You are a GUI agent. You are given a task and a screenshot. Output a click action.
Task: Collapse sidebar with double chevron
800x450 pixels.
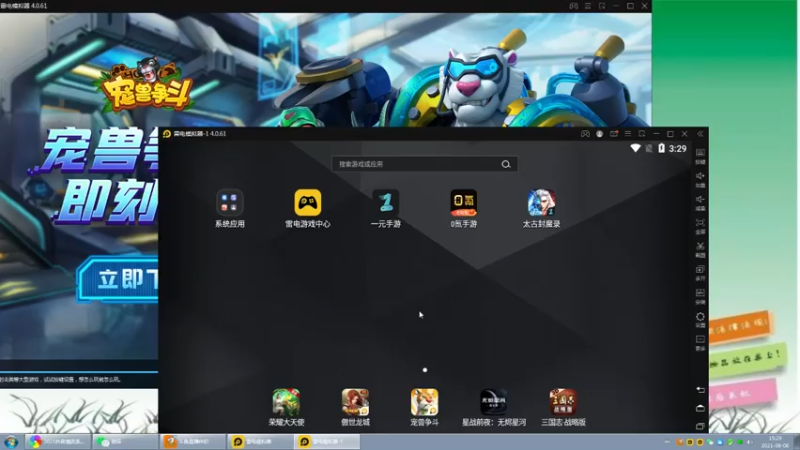(x=700, y=134)
